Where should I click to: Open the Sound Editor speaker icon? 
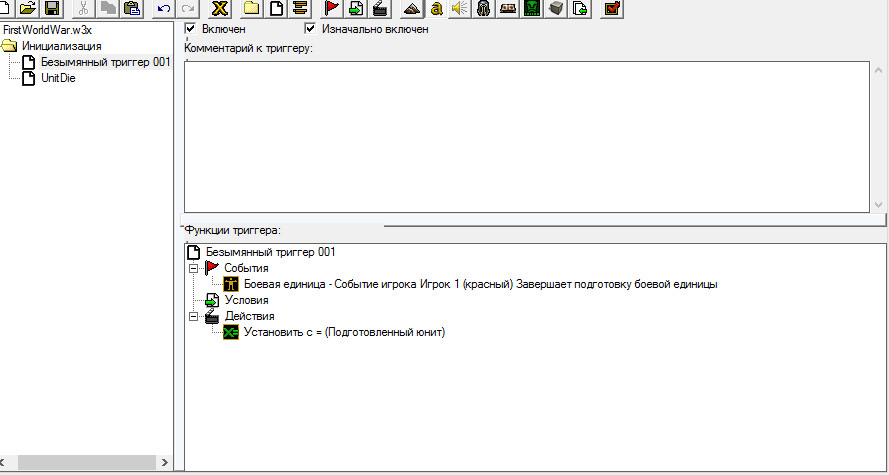[460, 8]
